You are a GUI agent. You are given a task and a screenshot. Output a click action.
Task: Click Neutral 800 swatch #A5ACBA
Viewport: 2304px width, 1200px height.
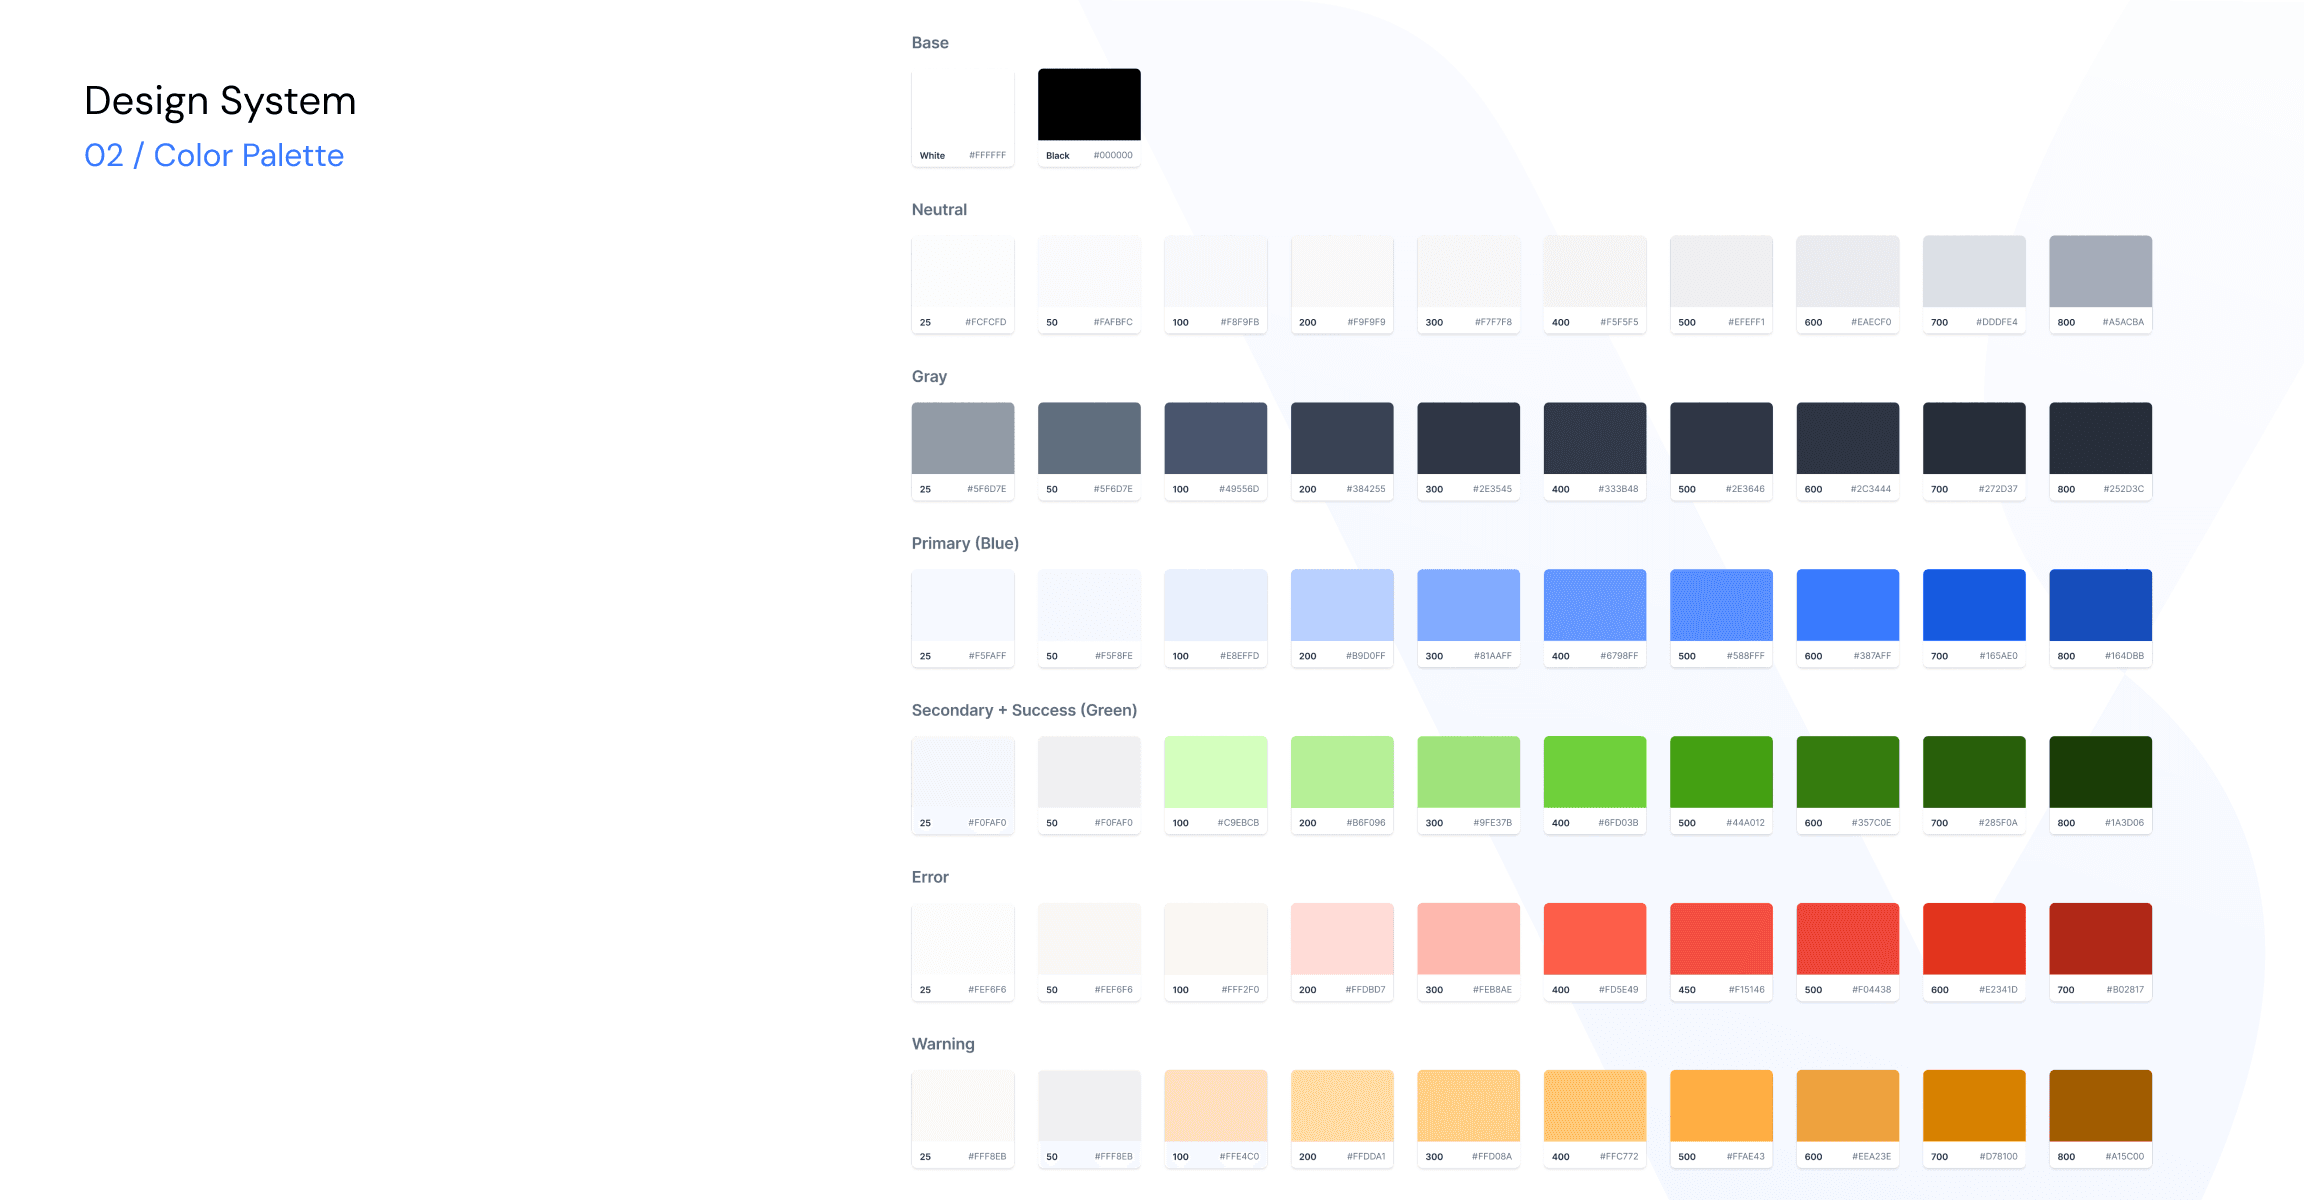coord(2100,272)
